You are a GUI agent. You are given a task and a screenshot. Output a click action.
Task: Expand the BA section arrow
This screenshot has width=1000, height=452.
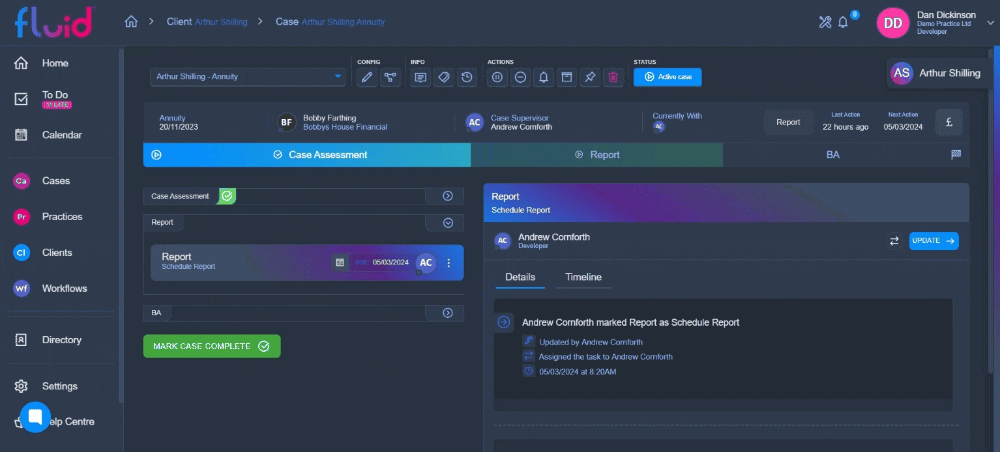[448, 313]
